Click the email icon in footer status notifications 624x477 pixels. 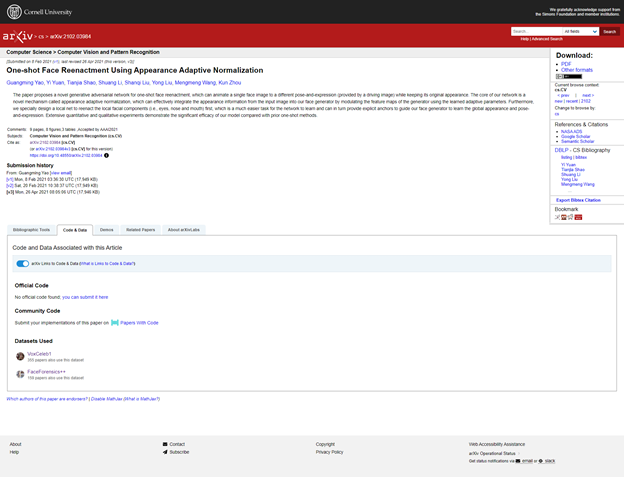coord(518,461)
